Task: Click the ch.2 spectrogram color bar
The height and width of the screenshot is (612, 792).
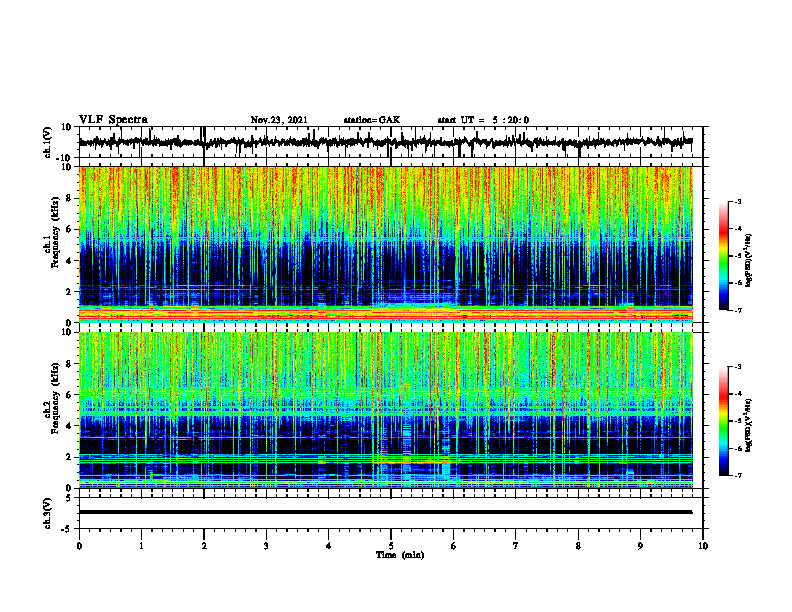Action: tap(724, 421)
